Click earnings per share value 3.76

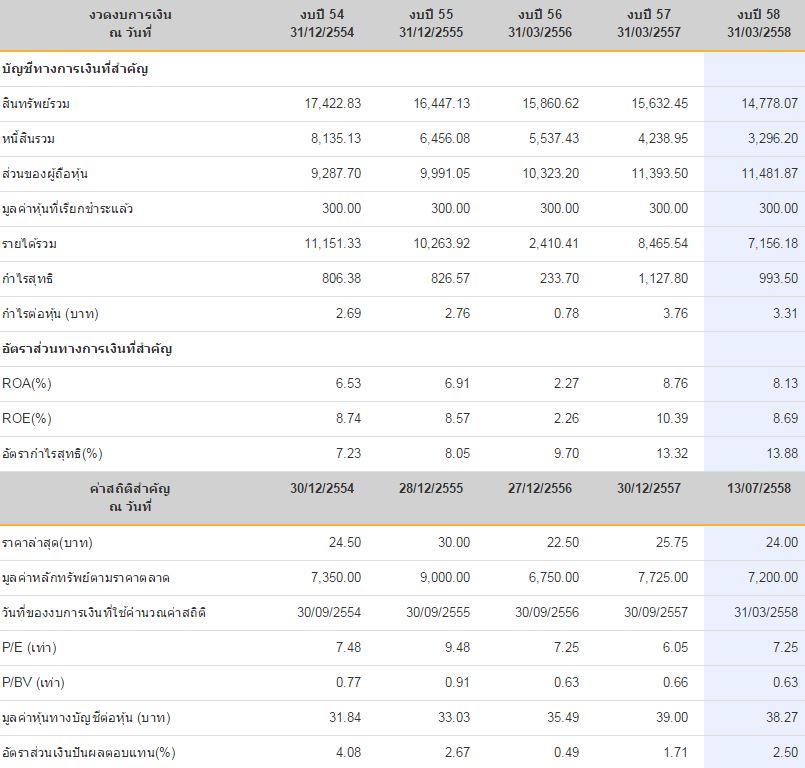coord(675,314)
